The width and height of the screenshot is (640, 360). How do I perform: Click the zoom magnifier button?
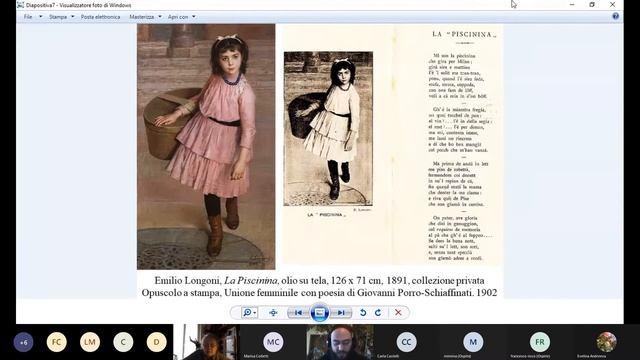pyautogui.click(x=249, y=313)
